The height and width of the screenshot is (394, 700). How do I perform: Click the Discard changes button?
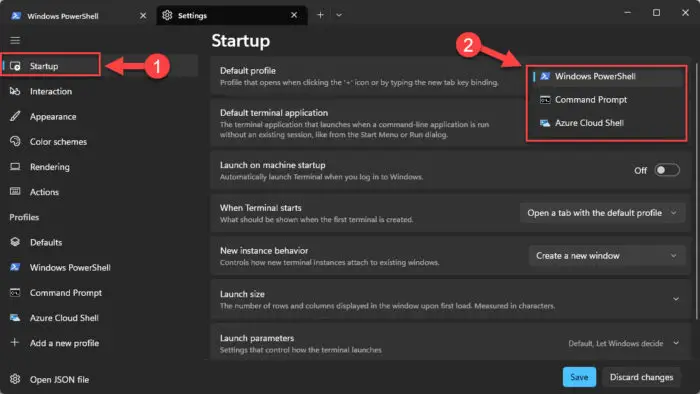coord(642,377)
